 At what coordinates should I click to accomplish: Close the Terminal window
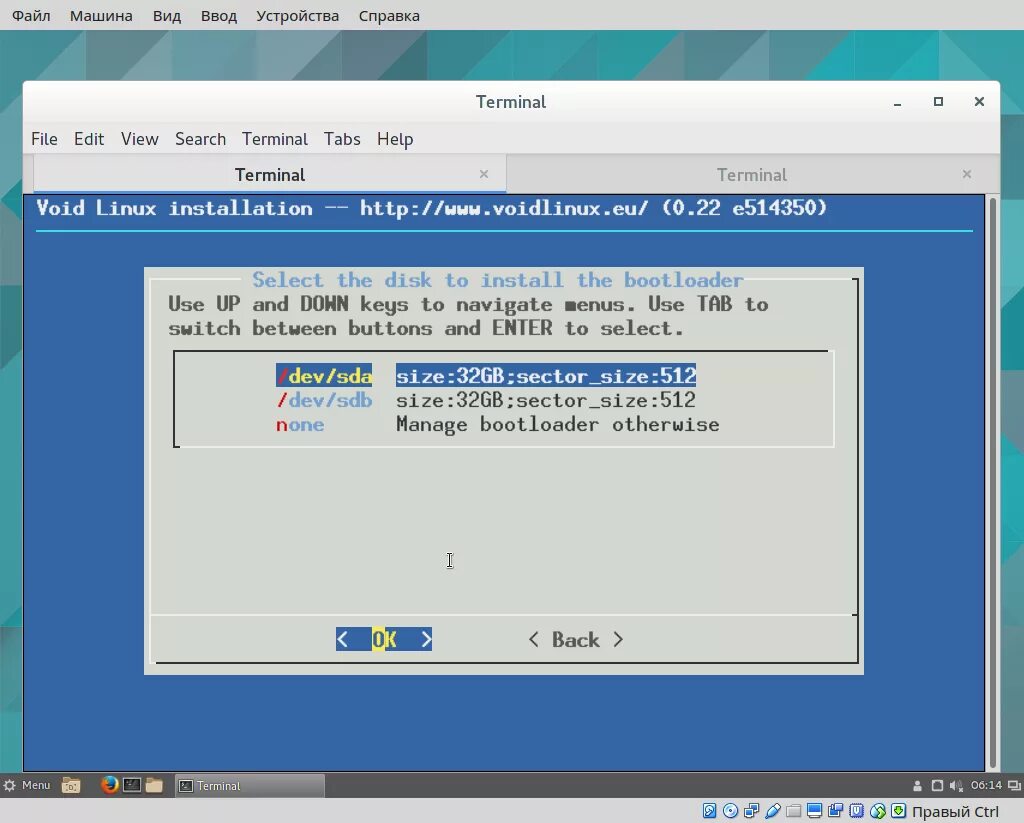(979, 101)
